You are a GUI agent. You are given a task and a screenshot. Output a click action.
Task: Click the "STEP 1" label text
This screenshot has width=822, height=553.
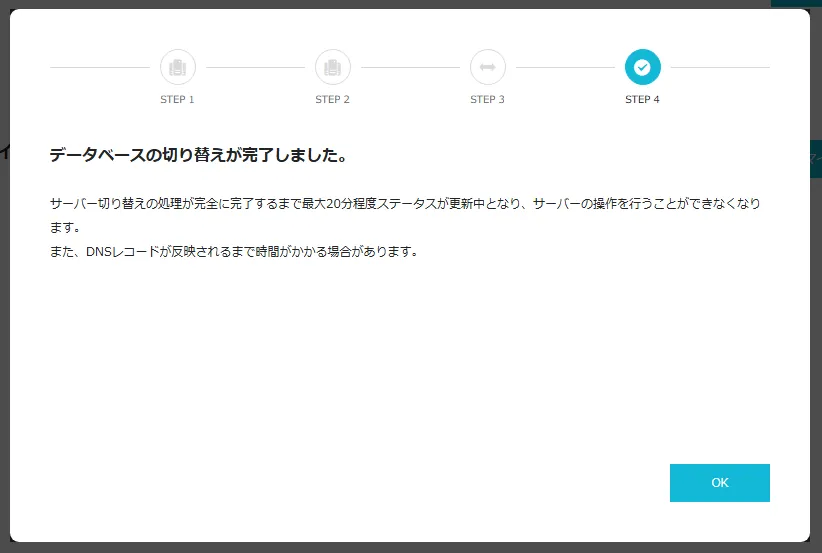tap(178, 100)
